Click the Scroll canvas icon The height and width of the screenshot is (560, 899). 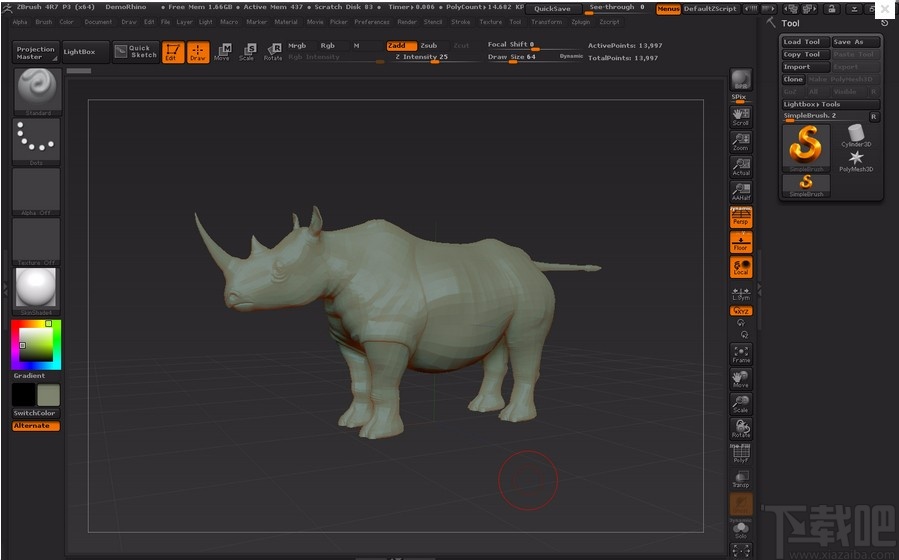click(x=741, y=117)
